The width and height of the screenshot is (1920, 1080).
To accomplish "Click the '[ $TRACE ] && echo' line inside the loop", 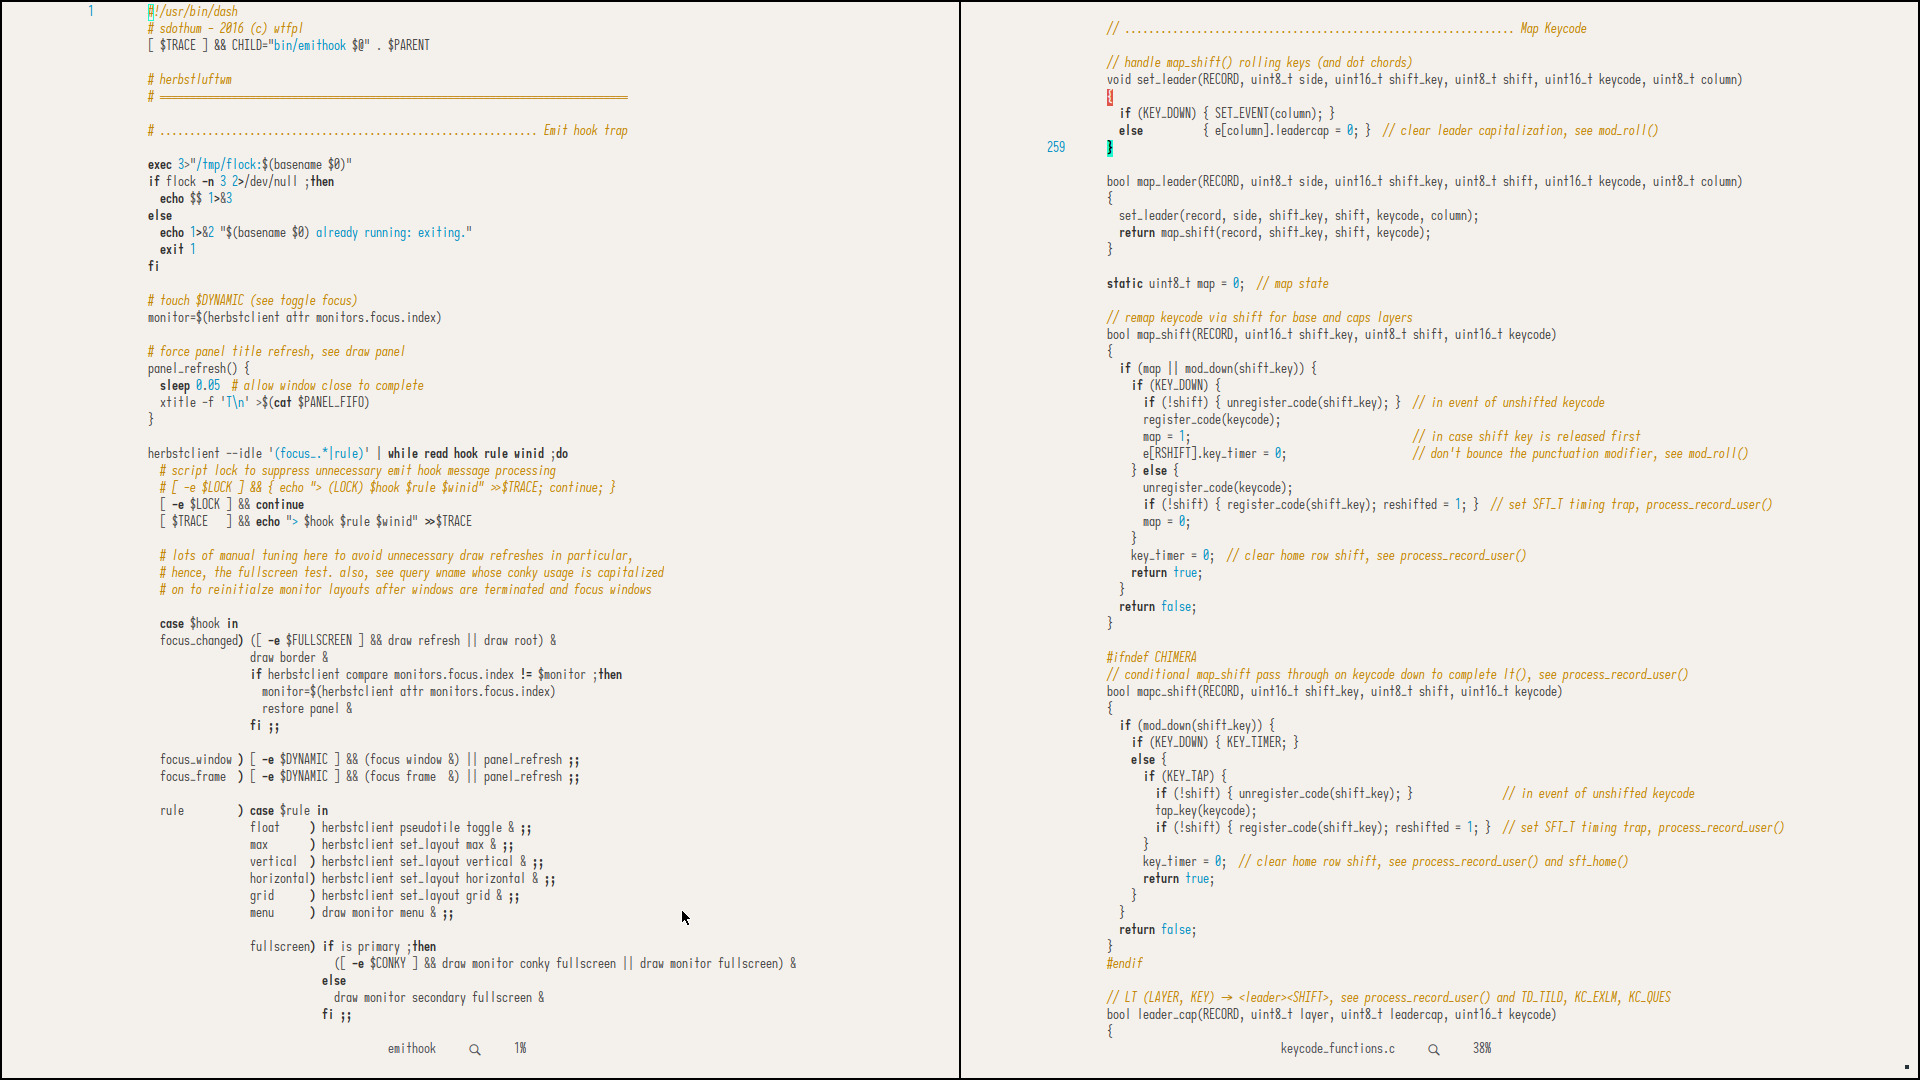I will pyautogui.click(x=316, y=521).
